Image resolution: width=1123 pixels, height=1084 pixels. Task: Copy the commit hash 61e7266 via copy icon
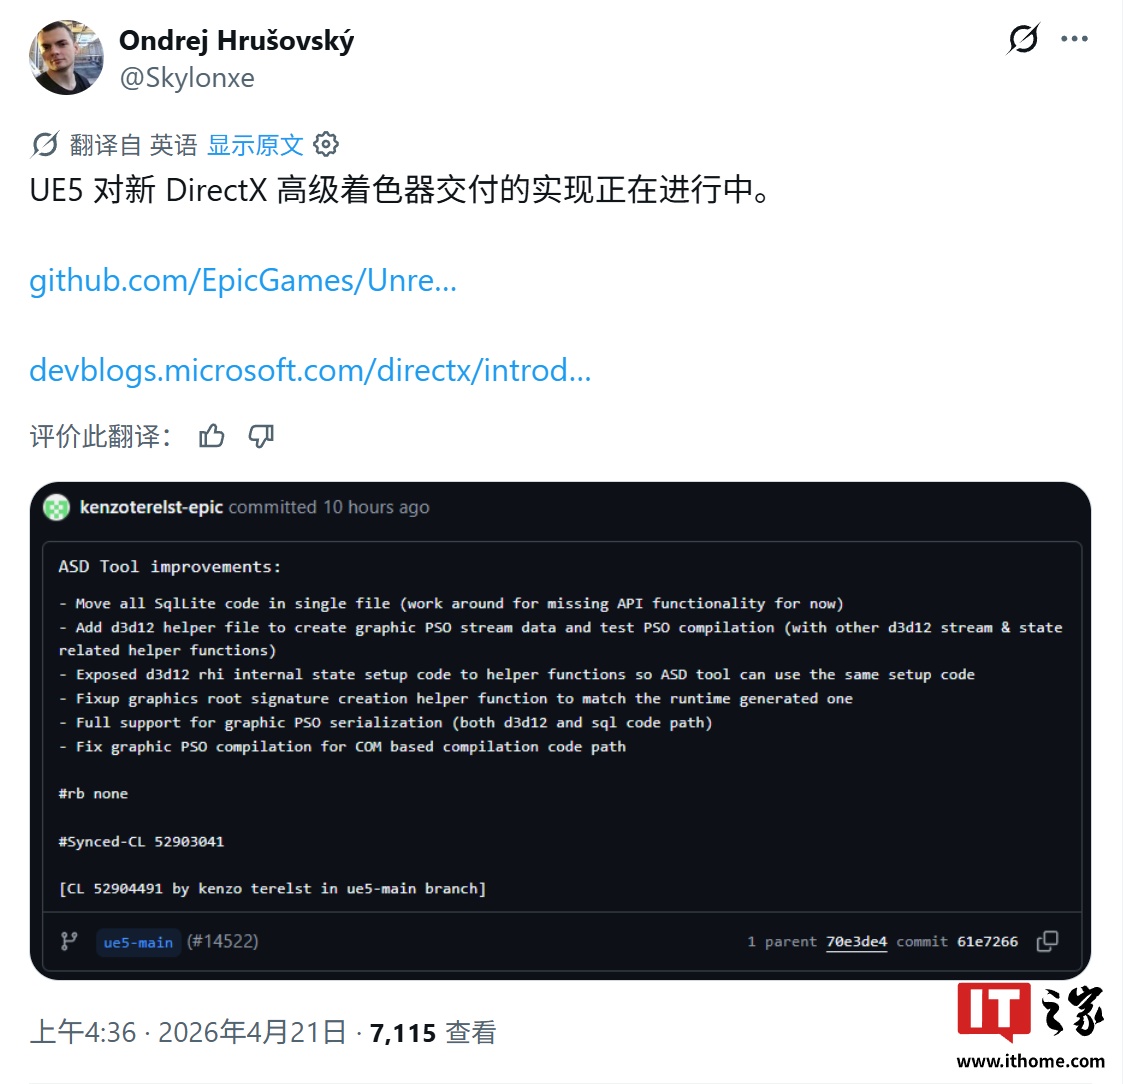[1047, 941]
